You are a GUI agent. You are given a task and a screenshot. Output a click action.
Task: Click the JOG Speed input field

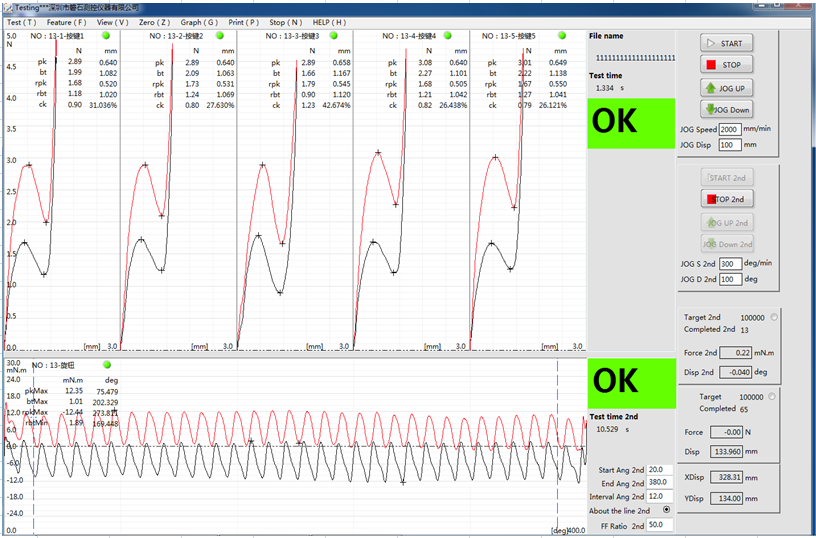(x=730, y=130)
